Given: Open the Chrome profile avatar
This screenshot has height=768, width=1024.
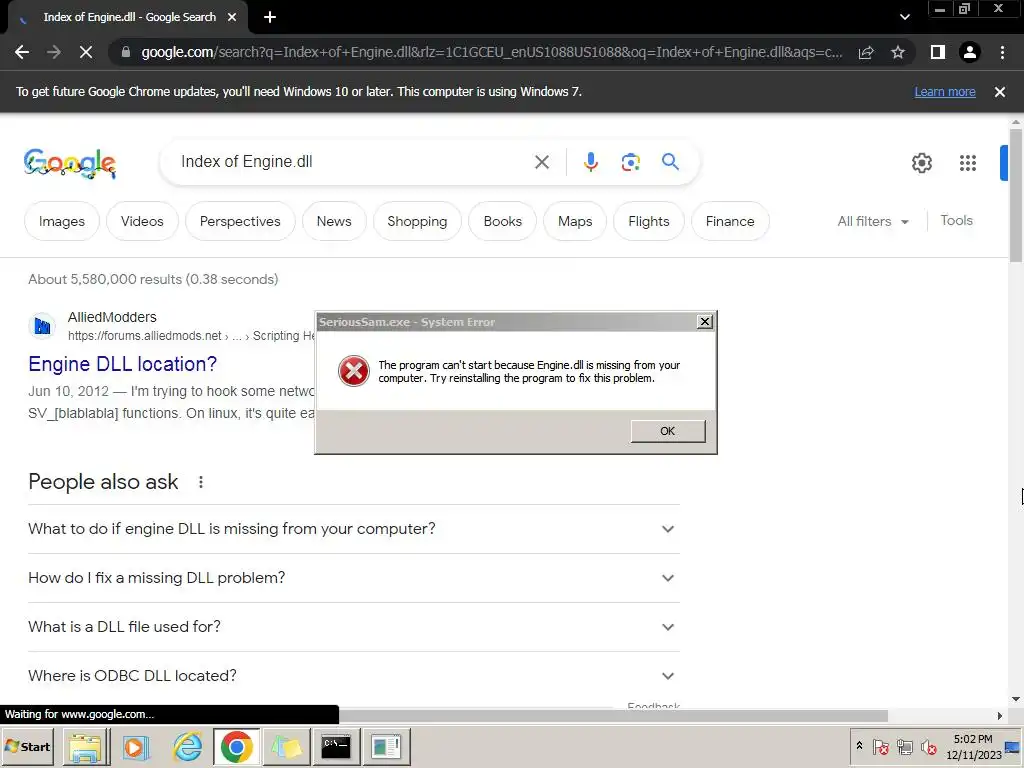Looking at the screenshot, I should point(970,52).
